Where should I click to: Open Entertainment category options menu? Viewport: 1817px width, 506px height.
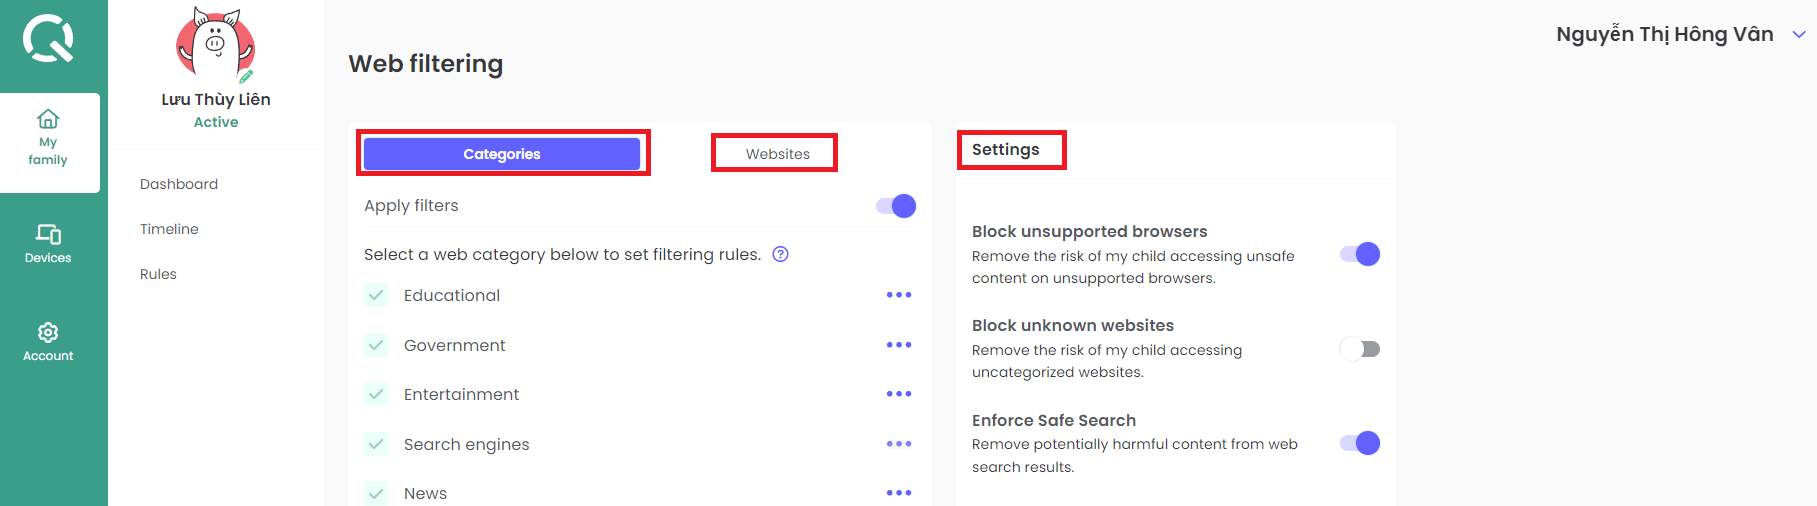pyautogui.click(x=899, y=394)
